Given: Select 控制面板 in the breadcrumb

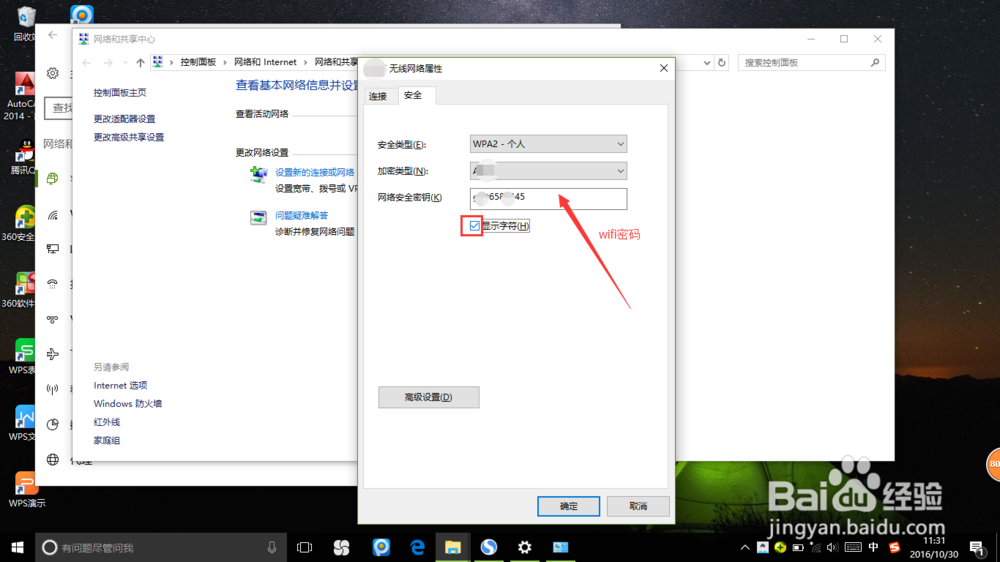Looking at the screenshot, I should point(198,63).
